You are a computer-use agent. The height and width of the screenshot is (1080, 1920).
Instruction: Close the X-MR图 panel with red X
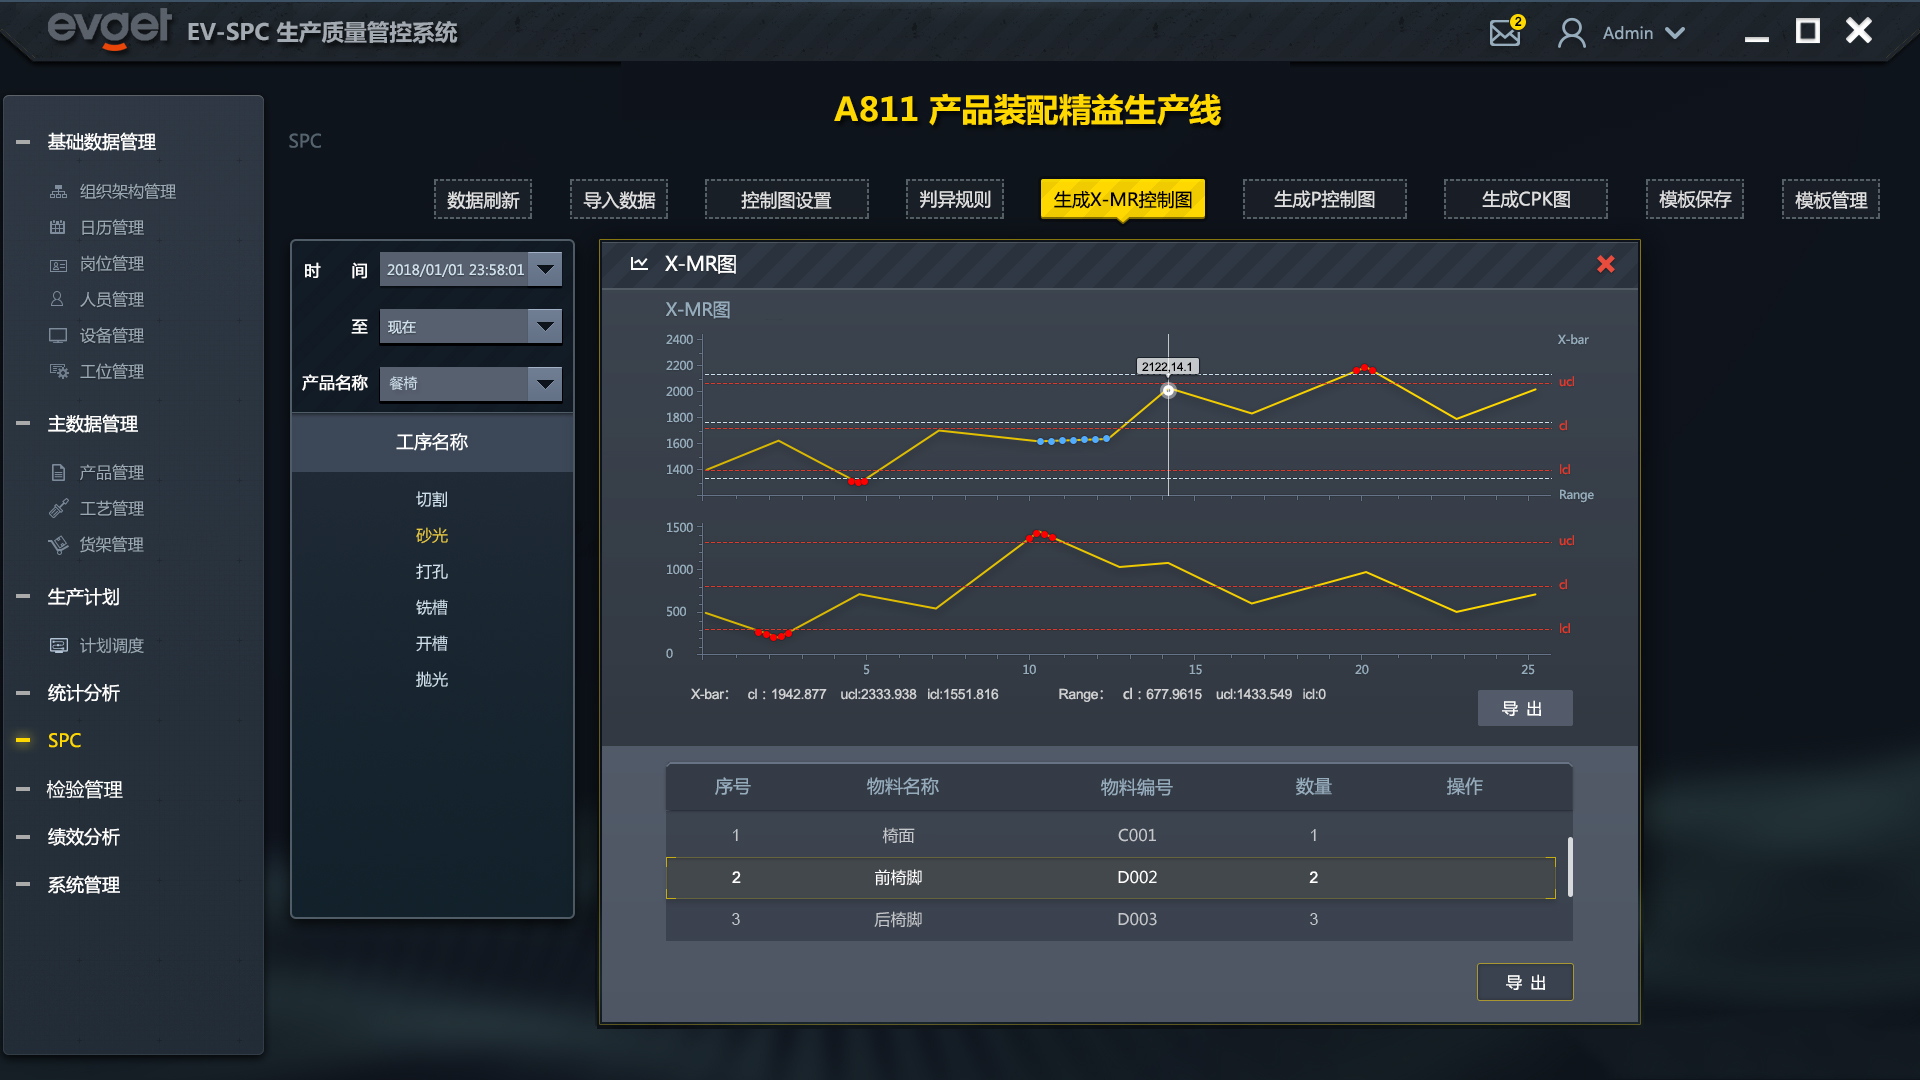(x=1605, y=264)
